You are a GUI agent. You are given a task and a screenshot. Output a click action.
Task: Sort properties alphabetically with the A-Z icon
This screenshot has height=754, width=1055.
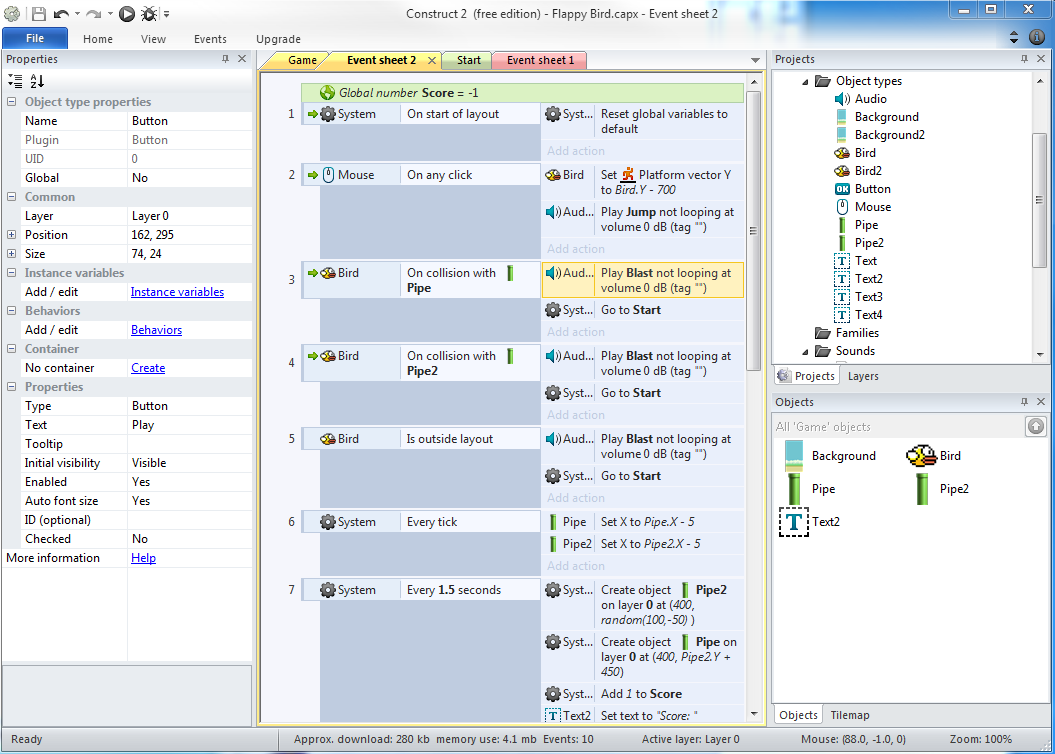[37, 81]
